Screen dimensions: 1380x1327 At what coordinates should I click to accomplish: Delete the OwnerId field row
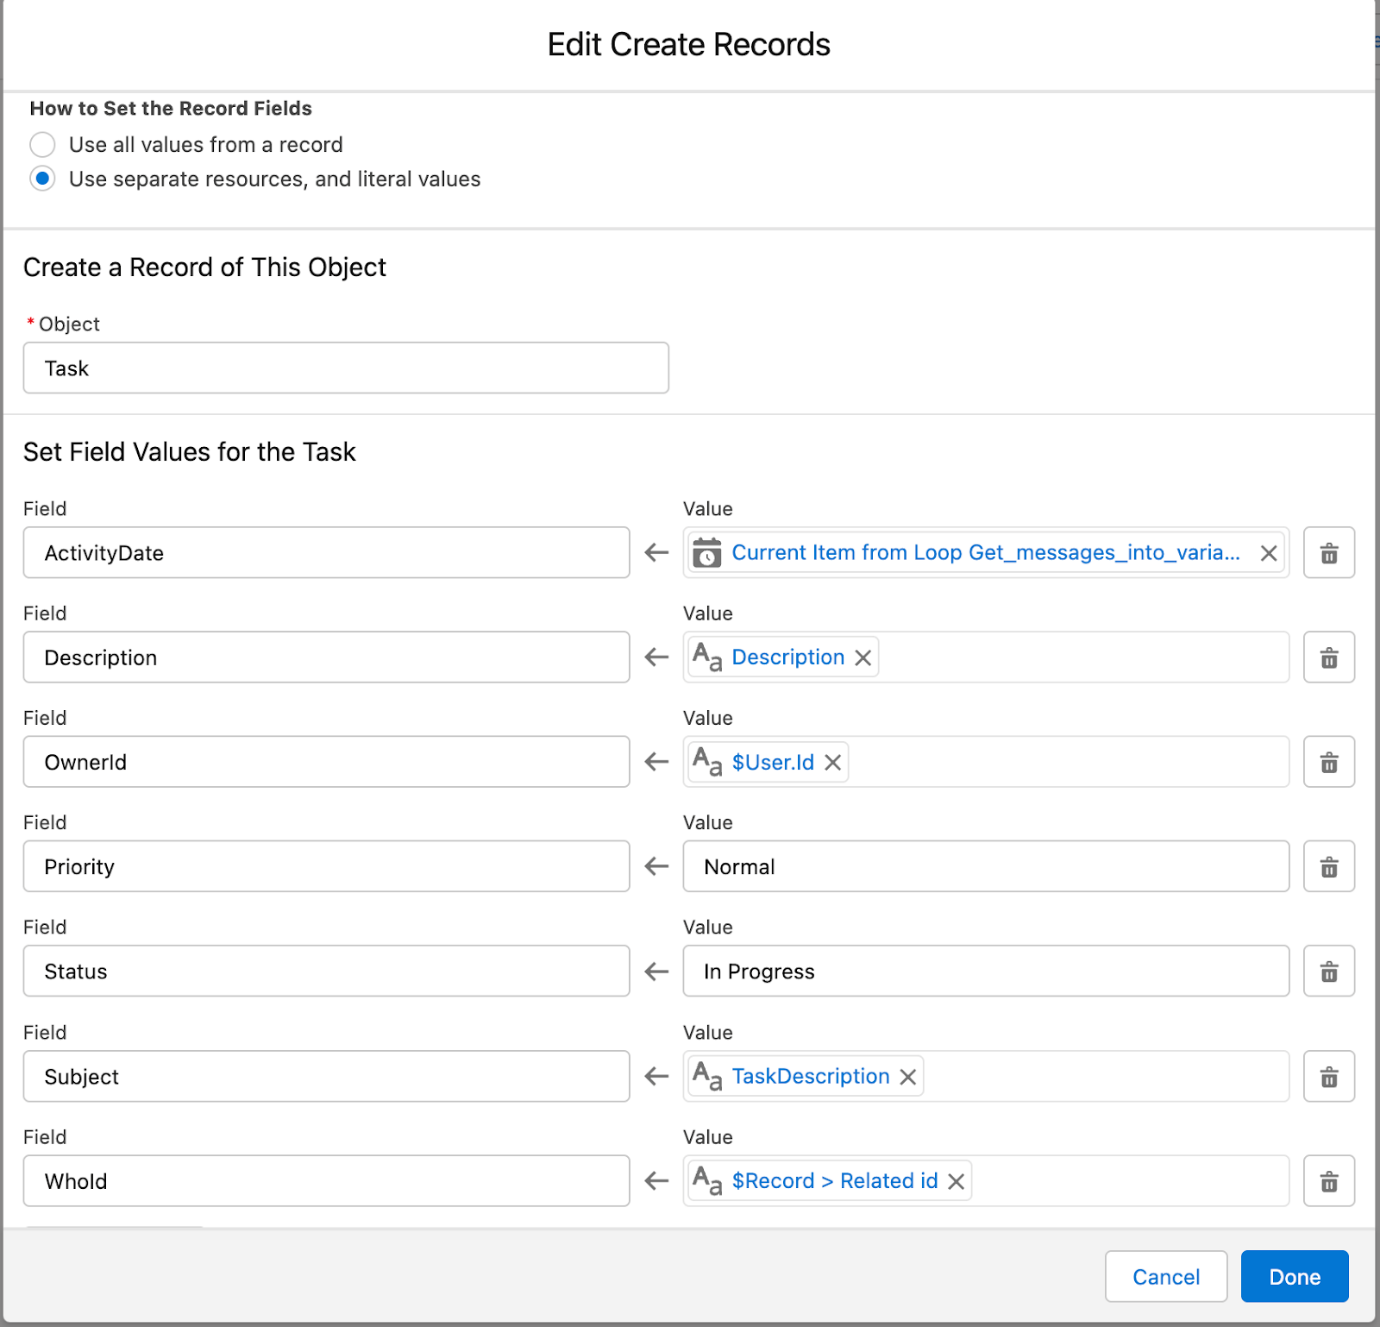point(1329,763)
